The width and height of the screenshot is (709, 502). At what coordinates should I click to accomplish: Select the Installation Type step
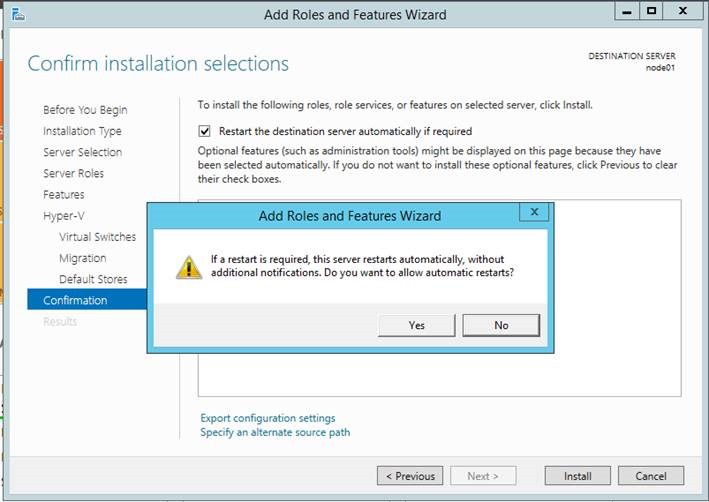pyautogui.click(x=82, y=131)
